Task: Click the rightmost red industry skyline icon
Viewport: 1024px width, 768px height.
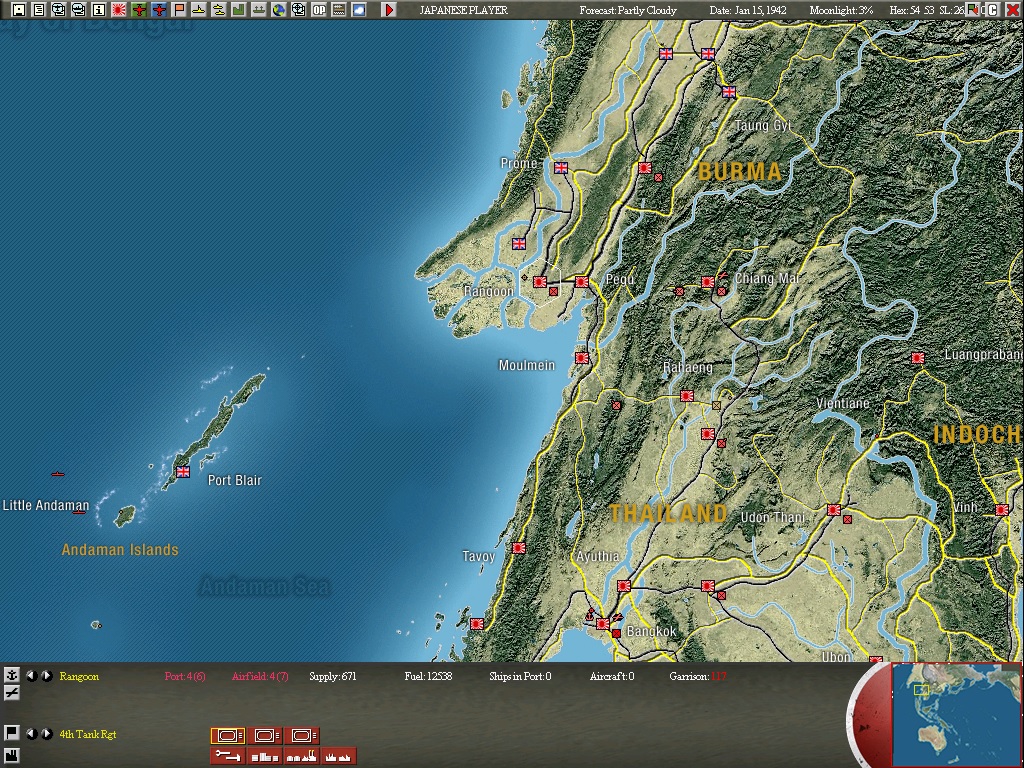Action: (x=339, y=756)
